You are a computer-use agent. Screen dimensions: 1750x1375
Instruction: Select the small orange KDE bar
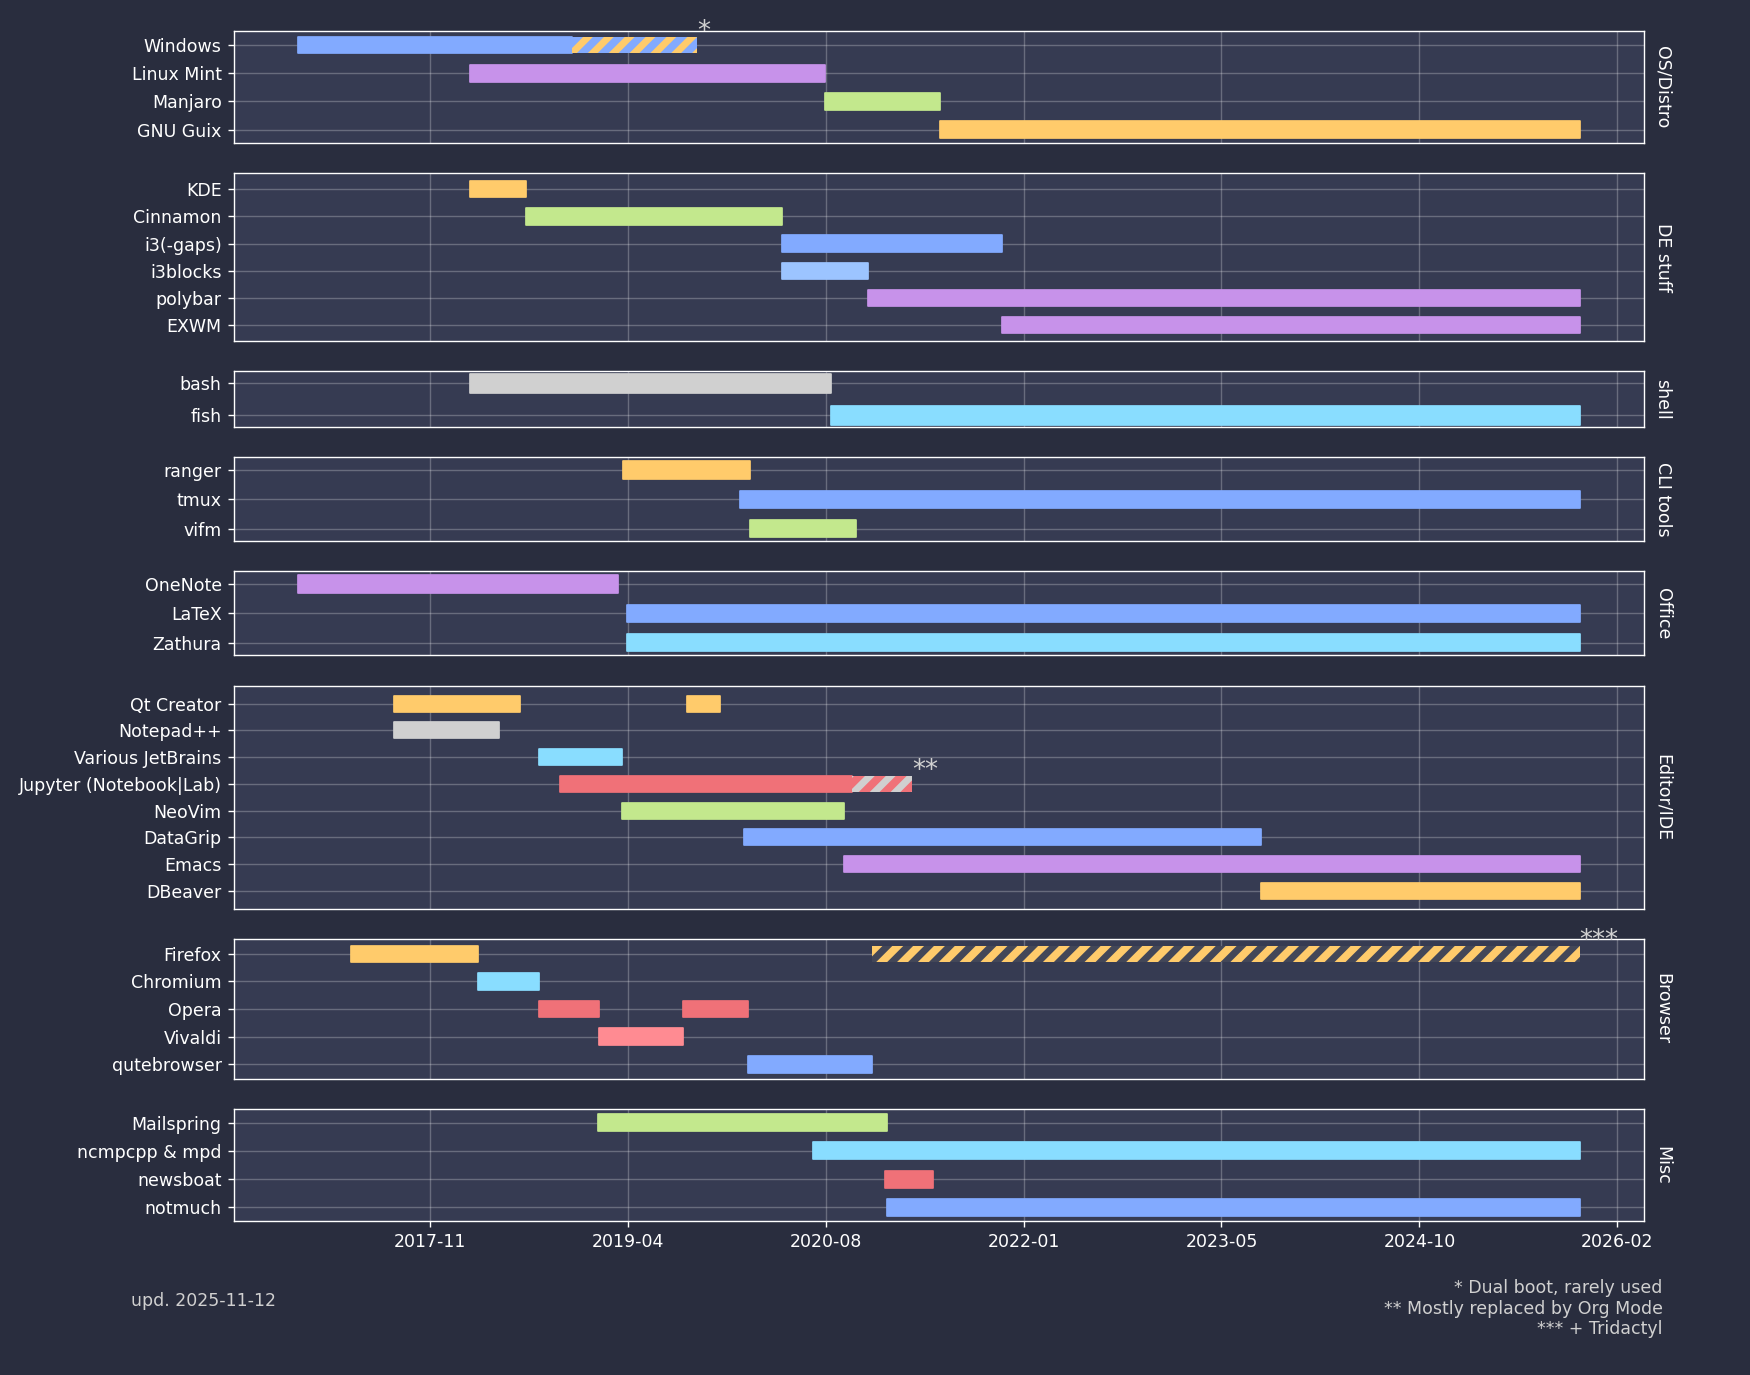(497, 189)
